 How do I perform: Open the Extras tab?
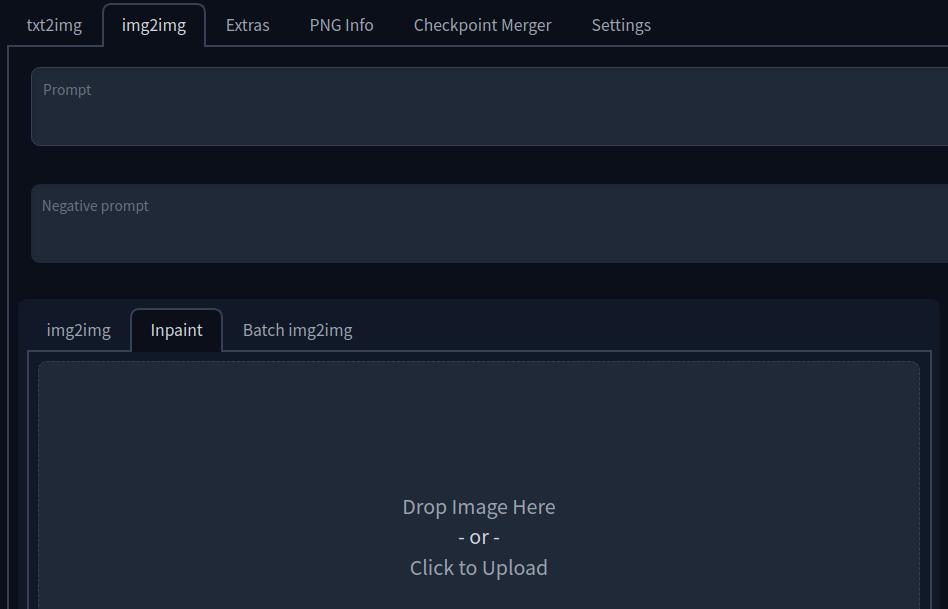coord(246,24)
